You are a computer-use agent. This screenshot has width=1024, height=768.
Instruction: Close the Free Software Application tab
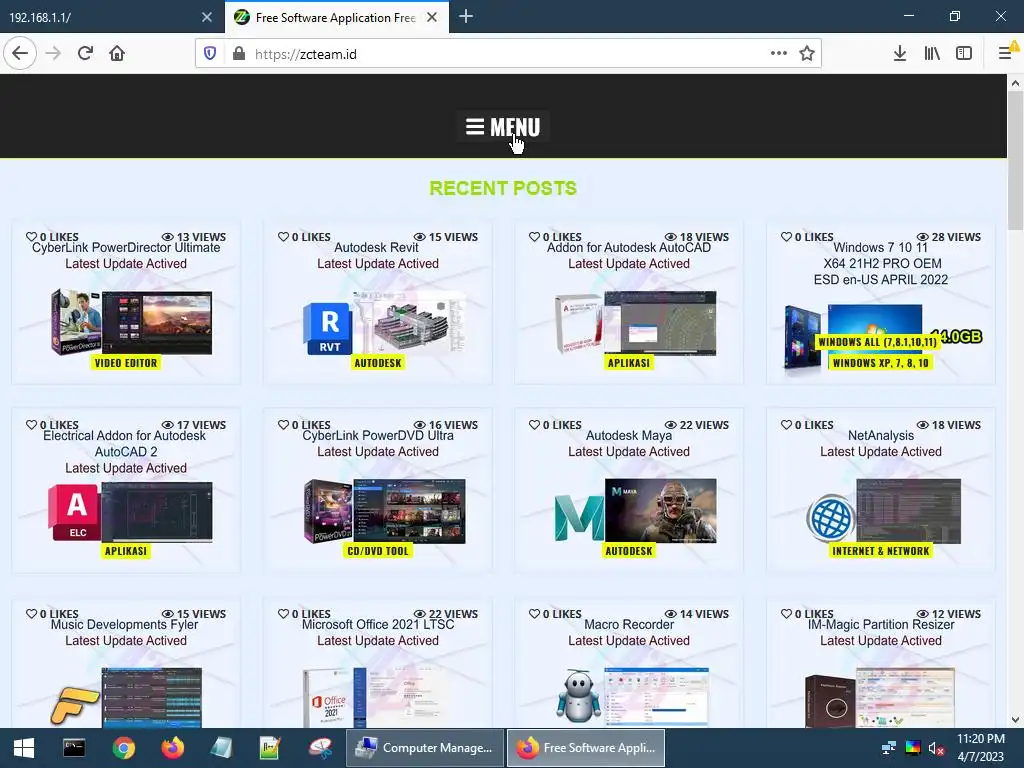click(x=432, y=17)
